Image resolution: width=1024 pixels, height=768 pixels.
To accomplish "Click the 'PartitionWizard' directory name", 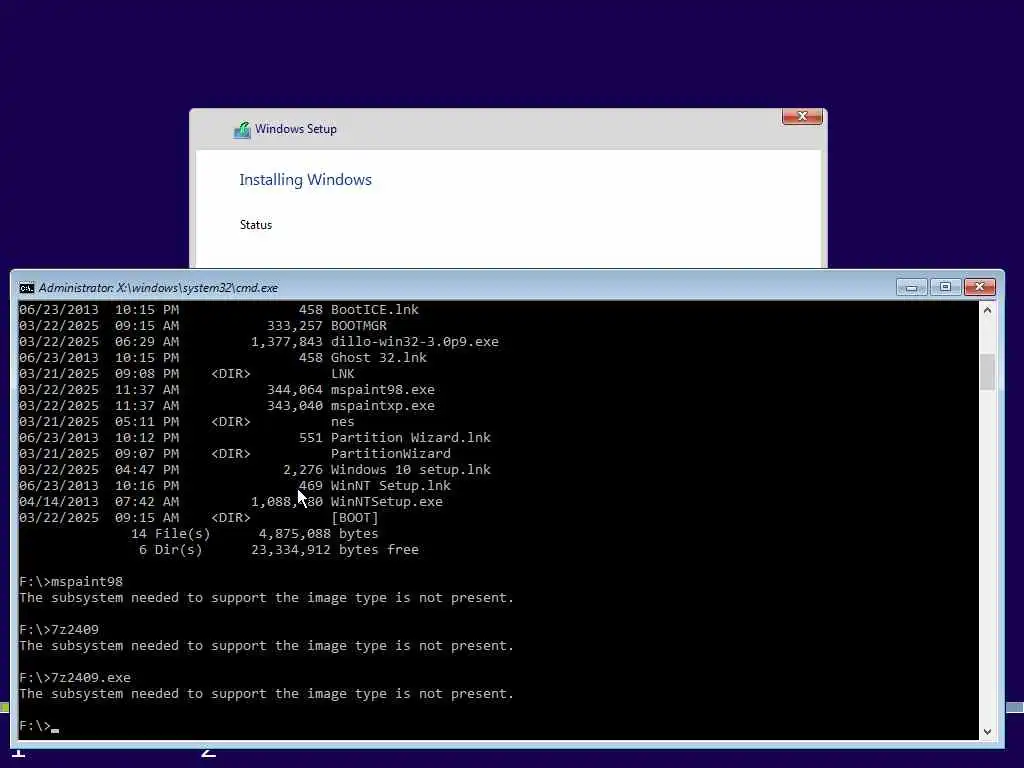I will click(x=391, y=453).
